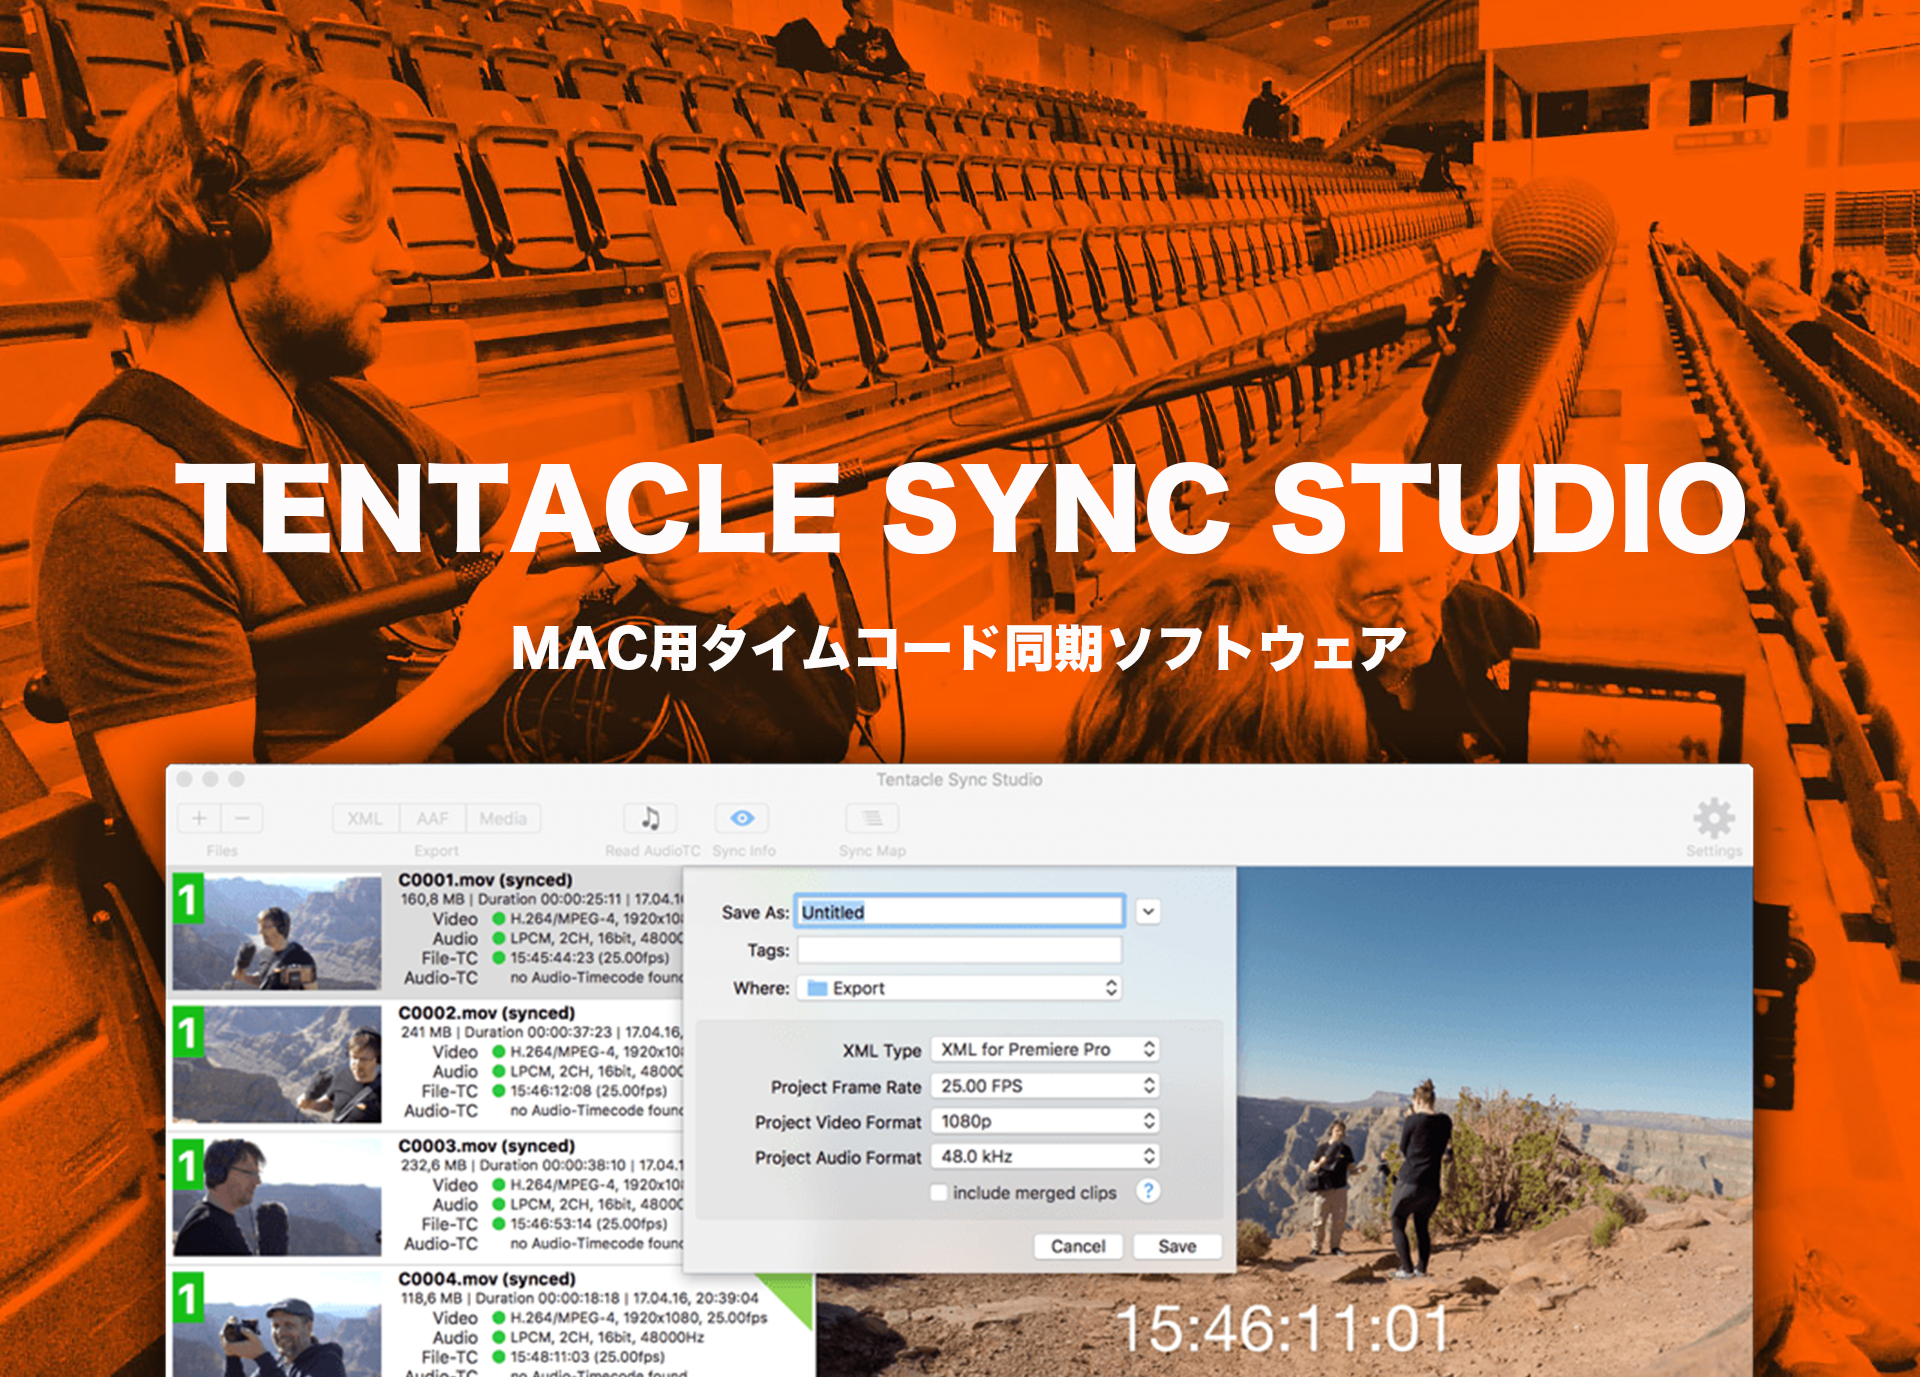
Task: Toggle the Sync Info eye button
Action: (742, 818)
